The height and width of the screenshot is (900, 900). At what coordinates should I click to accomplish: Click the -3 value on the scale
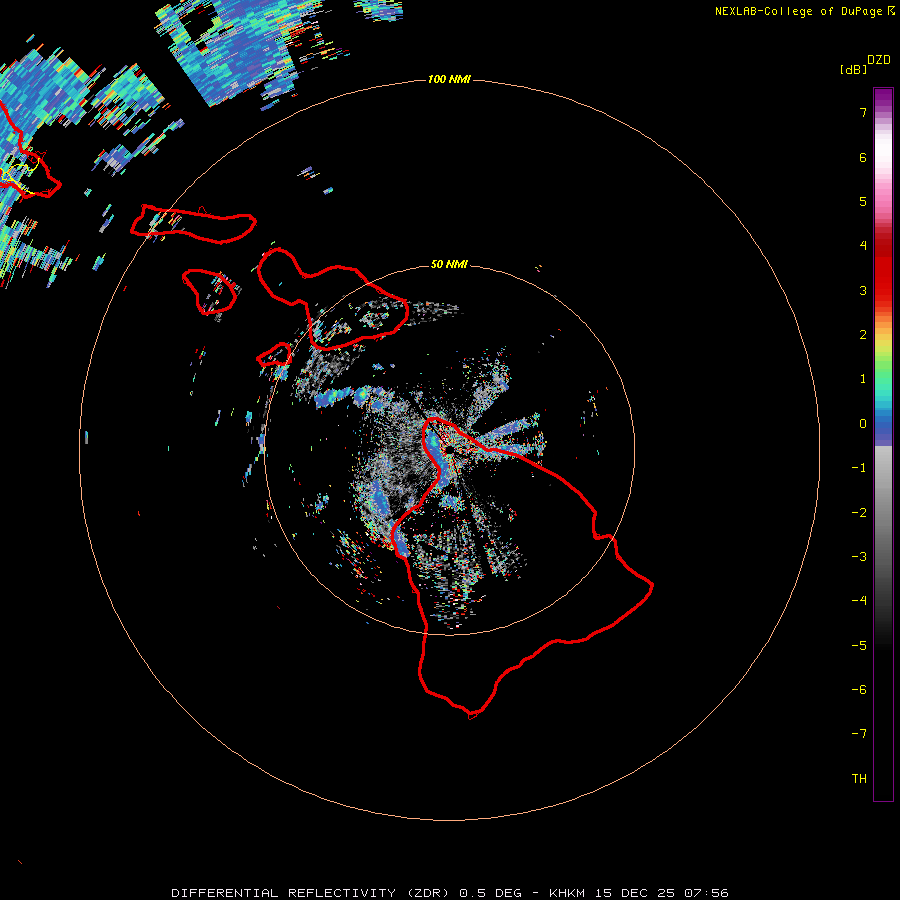(859, 557)
